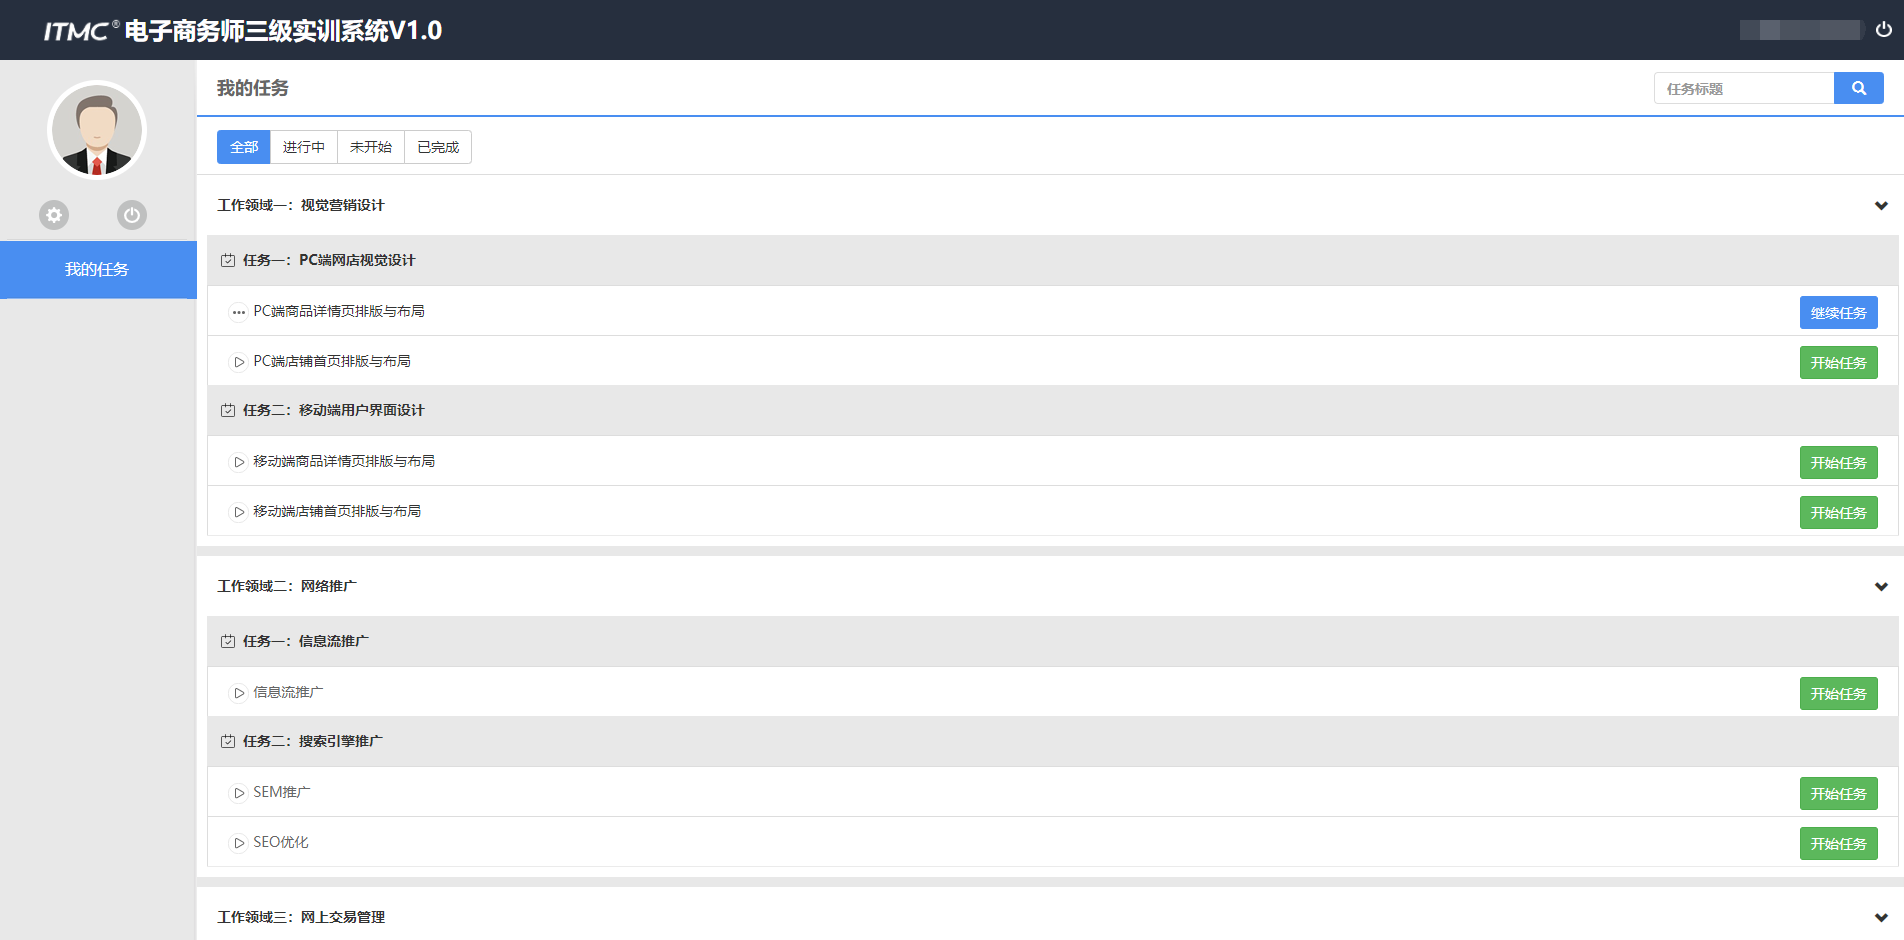Click play icon beside SEO优化
Image resolution: width=1904 pixels, height=940 pixels.
(238, 843)
